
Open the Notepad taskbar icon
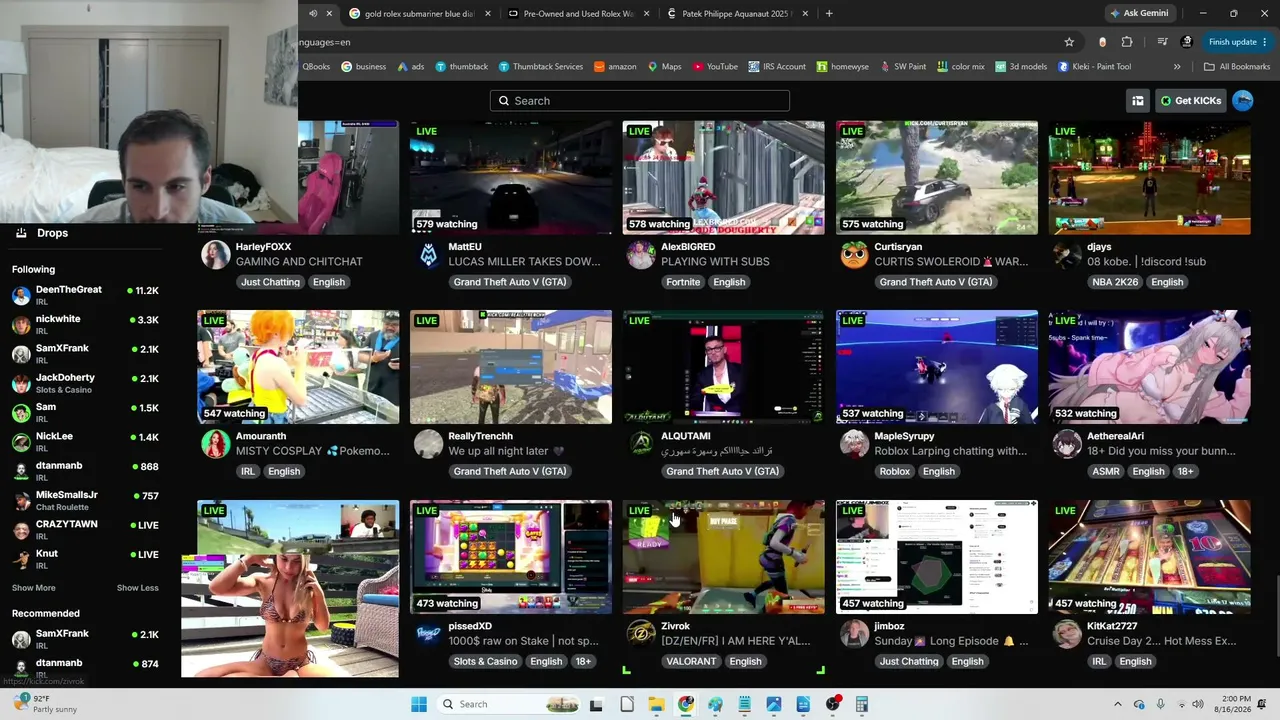pyautogui.click(x=744, y=704)
